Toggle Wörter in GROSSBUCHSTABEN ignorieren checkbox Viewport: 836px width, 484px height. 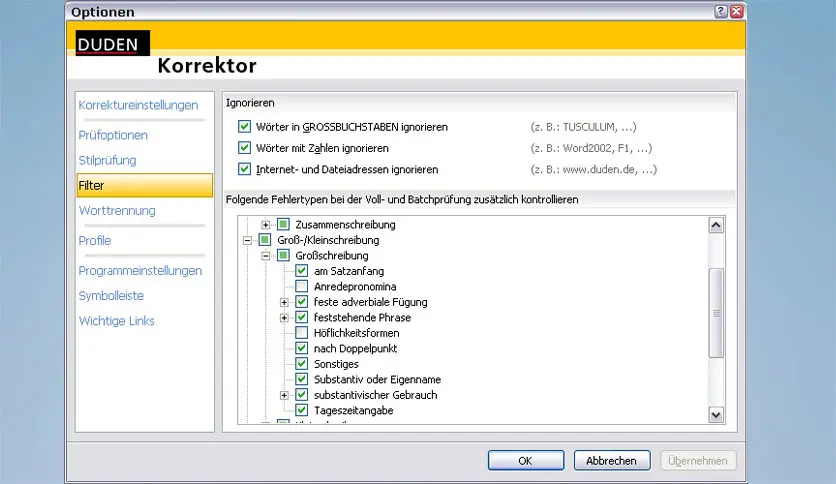(244, 126)
